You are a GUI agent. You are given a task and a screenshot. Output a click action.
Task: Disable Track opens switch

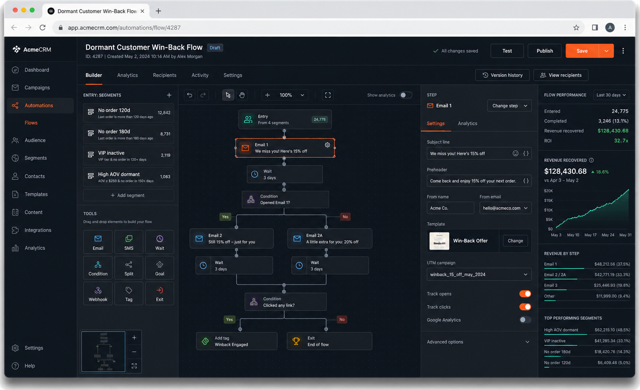(525, 294)
